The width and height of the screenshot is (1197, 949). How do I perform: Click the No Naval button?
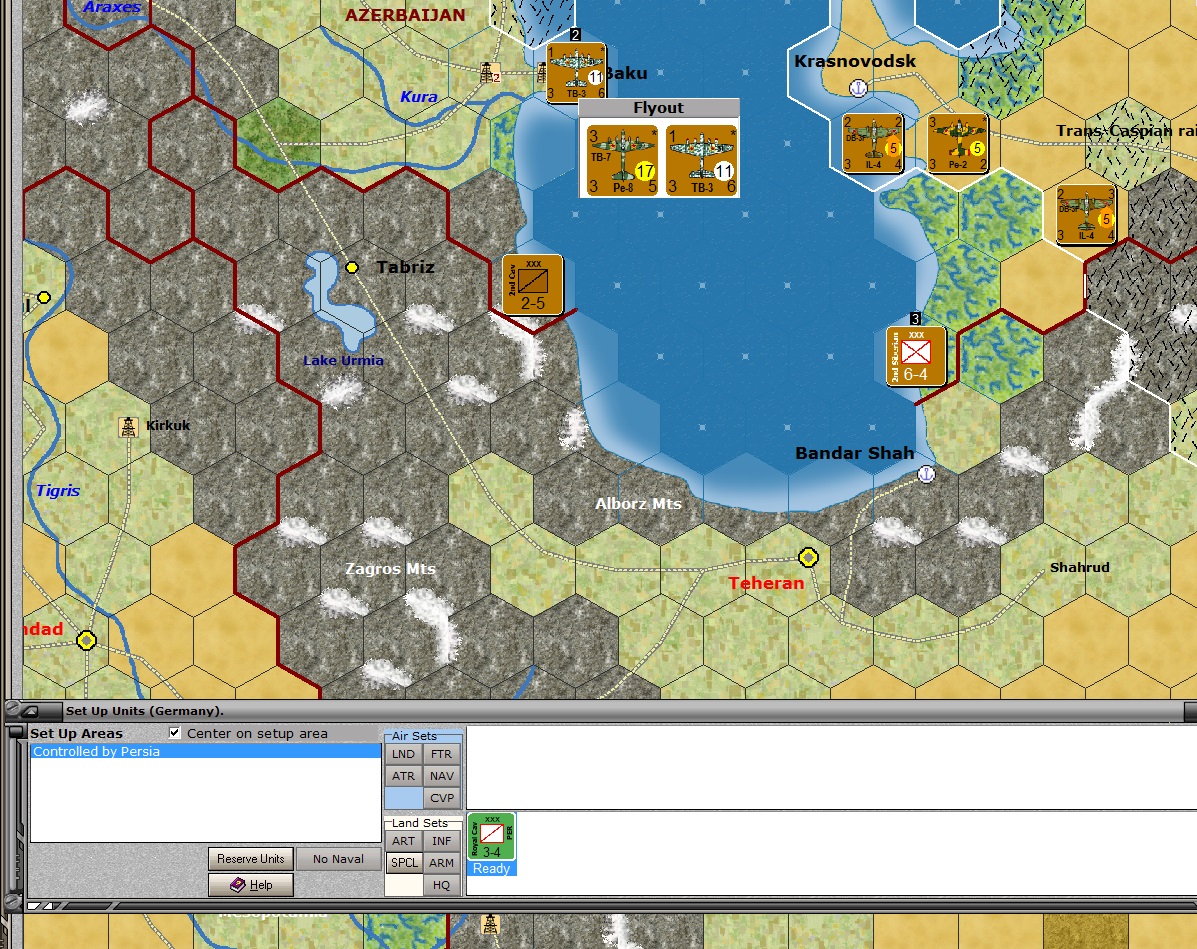(x=338, y=859)
